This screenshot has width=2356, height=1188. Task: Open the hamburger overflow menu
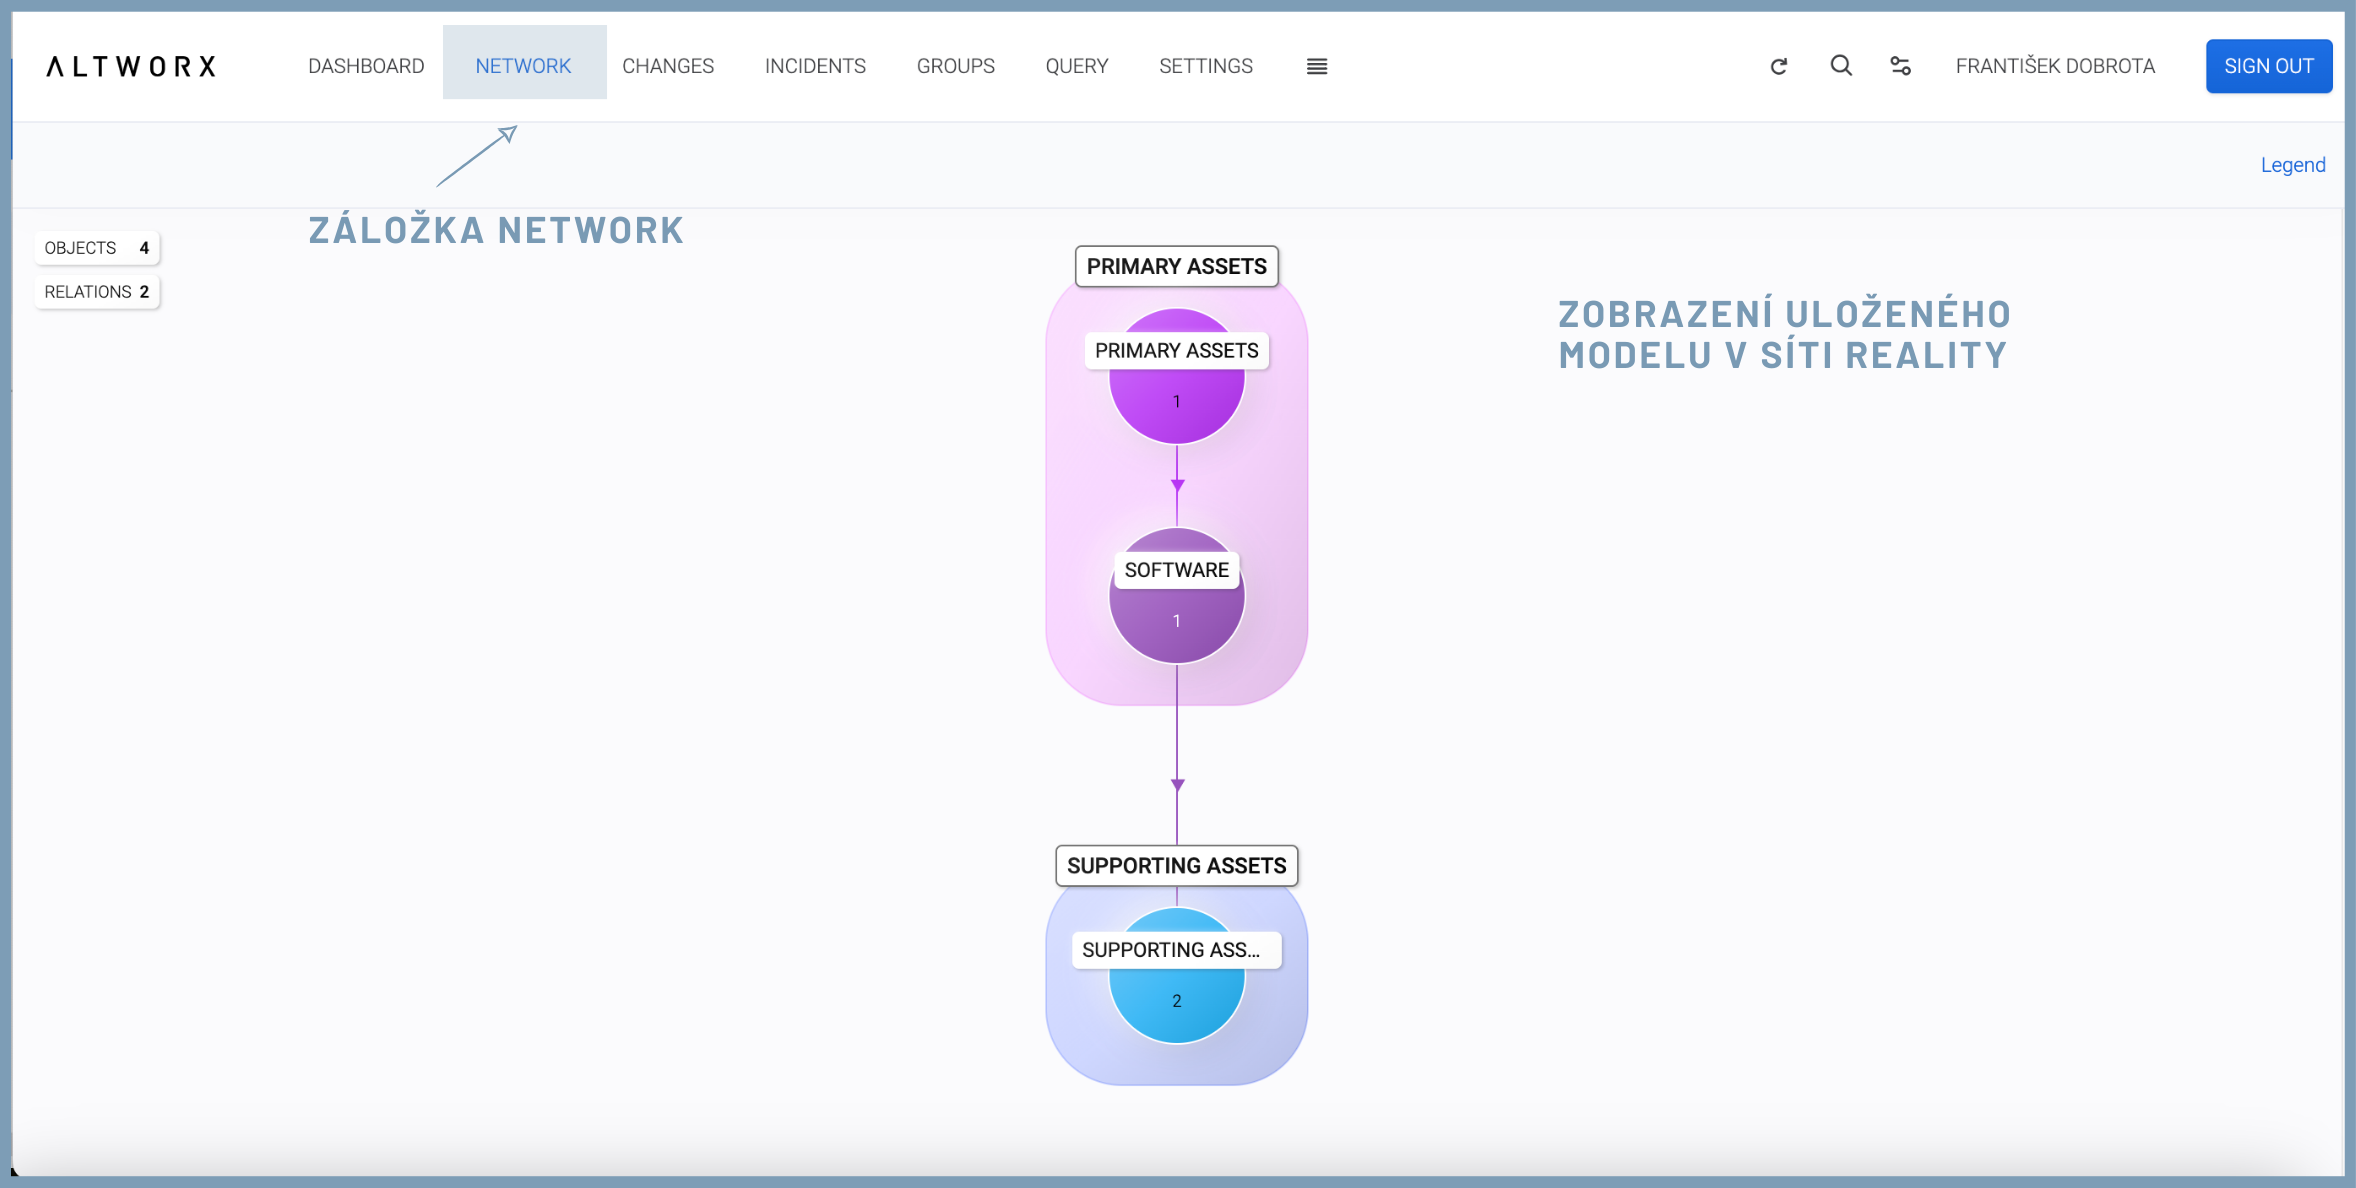[1317, 66]
